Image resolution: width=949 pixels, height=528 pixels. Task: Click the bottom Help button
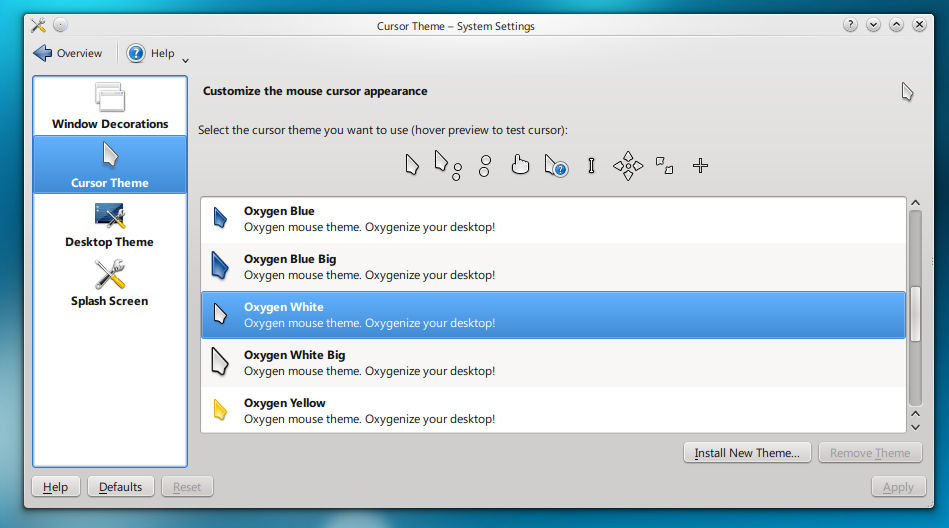coord(56,487)
